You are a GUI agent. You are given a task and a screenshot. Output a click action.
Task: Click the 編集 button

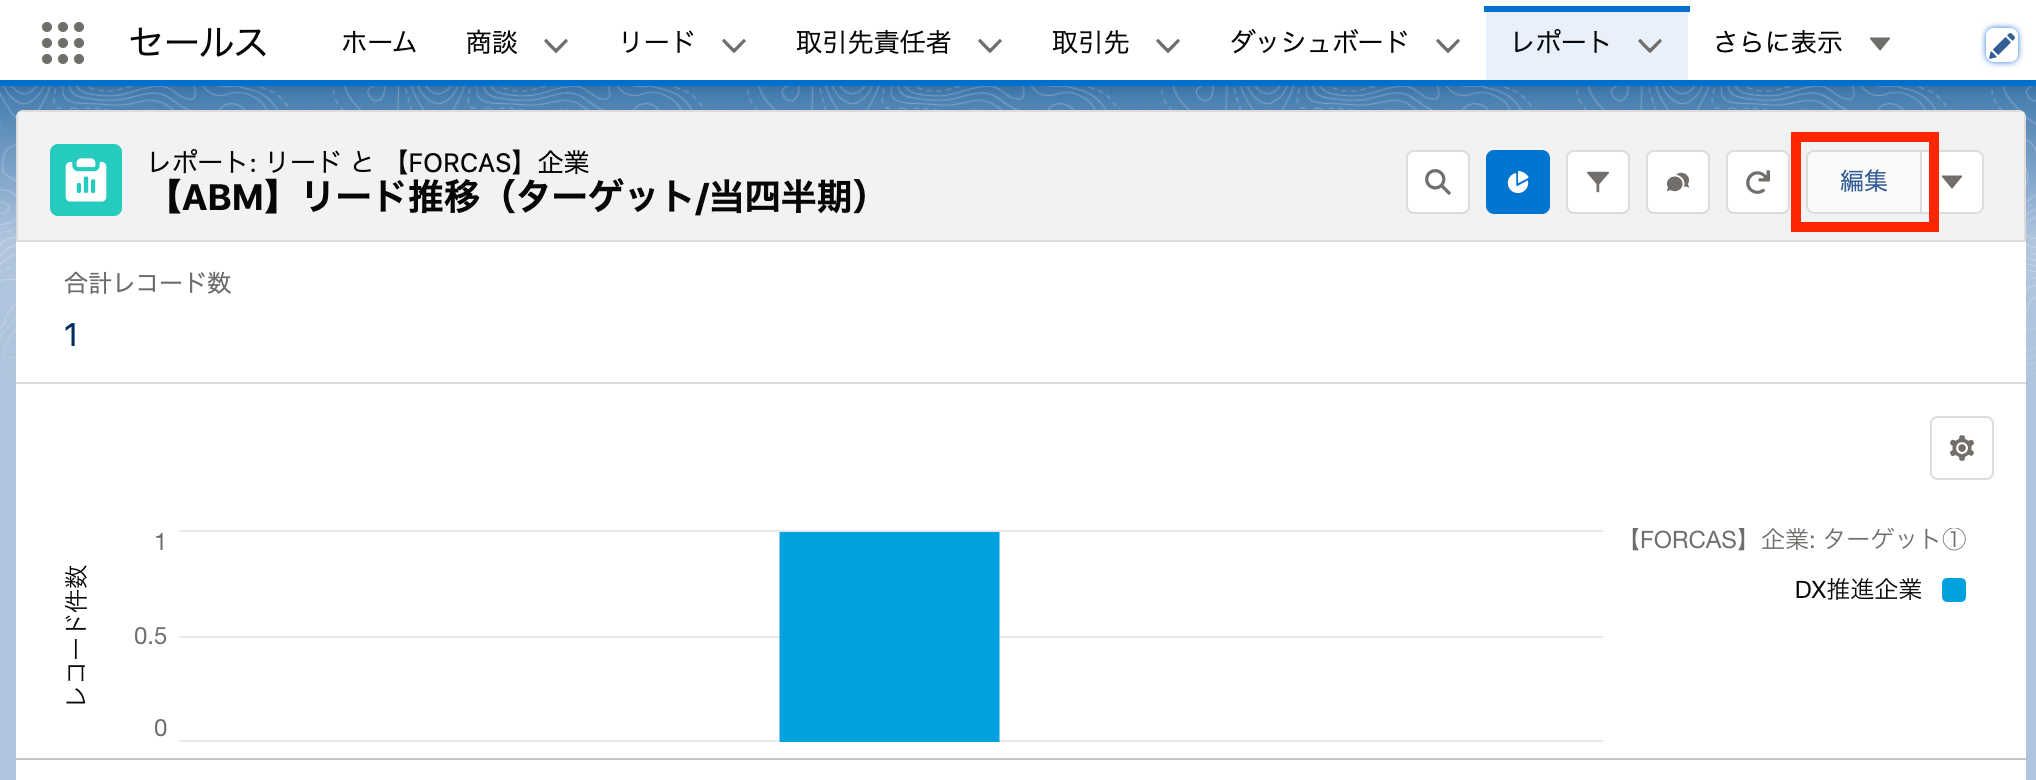[x=1863, y=182]
